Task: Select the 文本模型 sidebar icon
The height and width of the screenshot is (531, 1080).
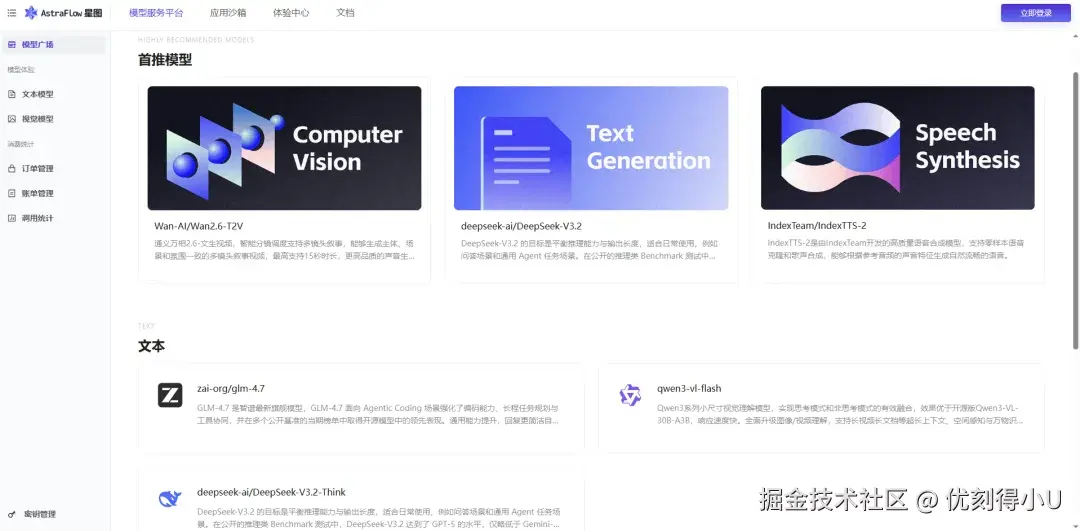Action: point(12,94)
